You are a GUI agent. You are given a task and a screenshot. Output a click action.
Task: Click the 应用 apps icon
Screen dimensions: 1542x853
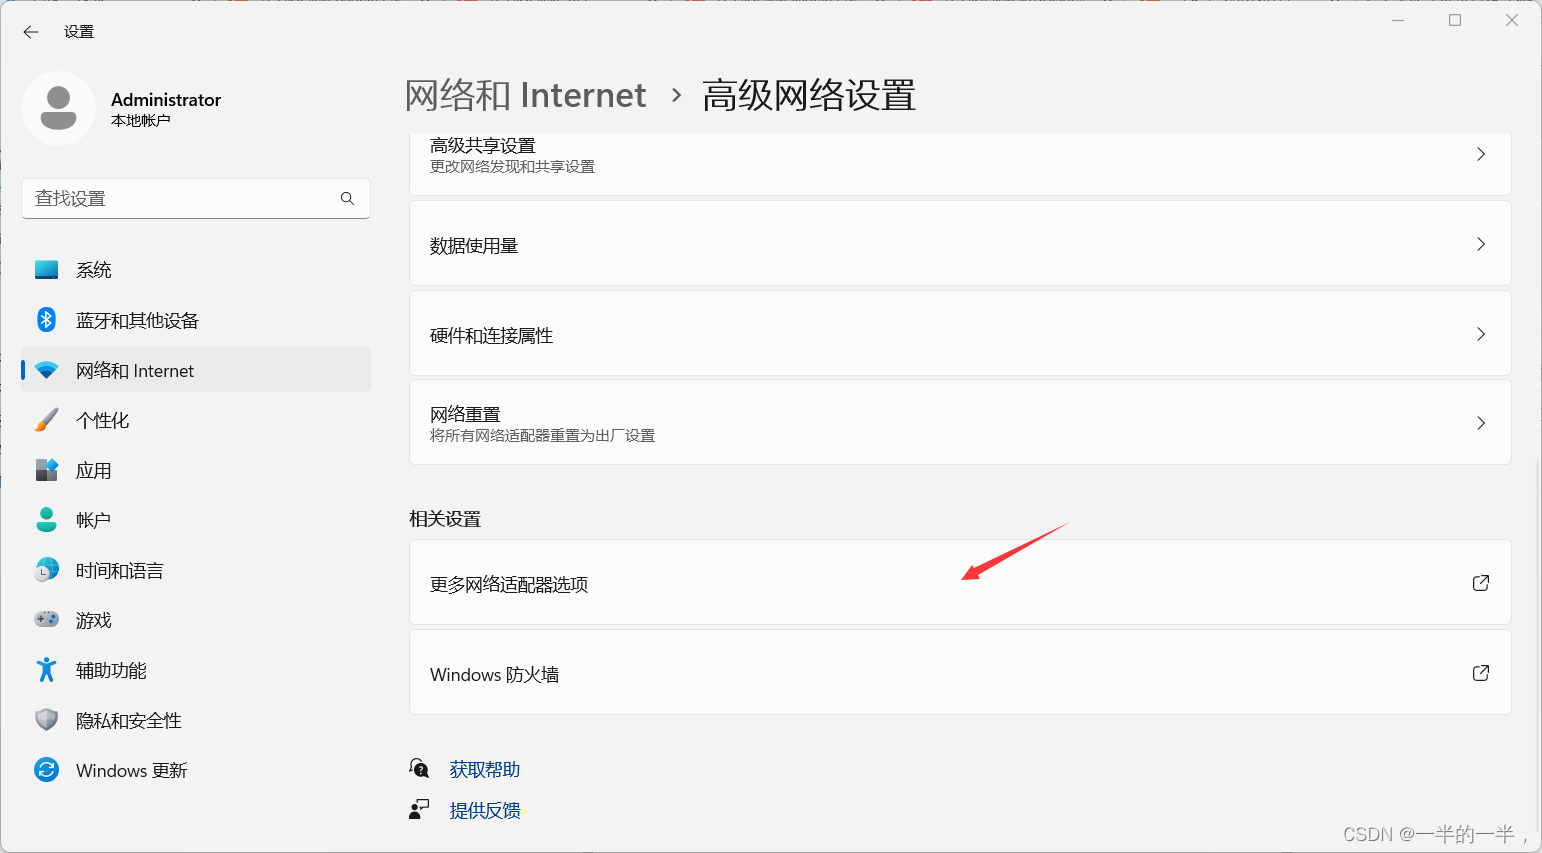pos(46,470)
